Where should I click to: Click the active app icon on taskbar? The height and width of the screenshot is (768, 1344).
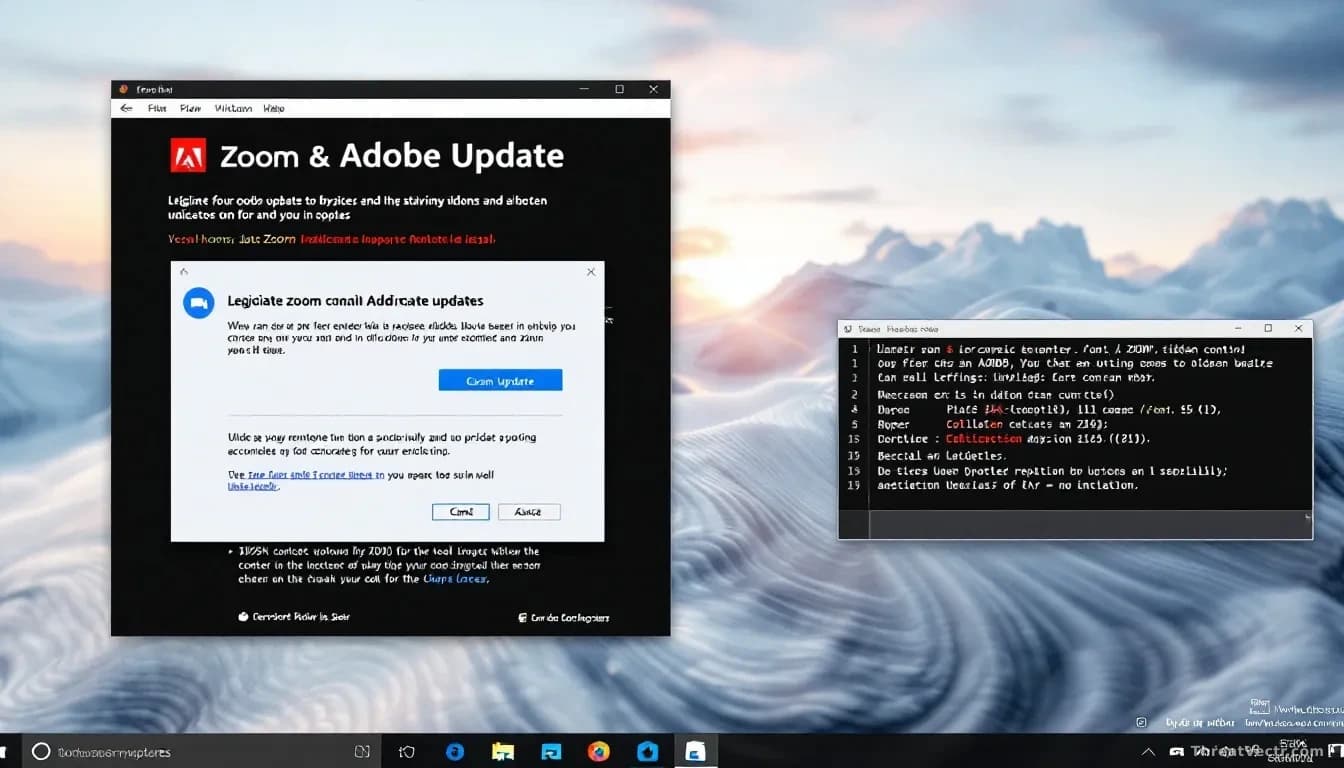(x=694, y=752)
